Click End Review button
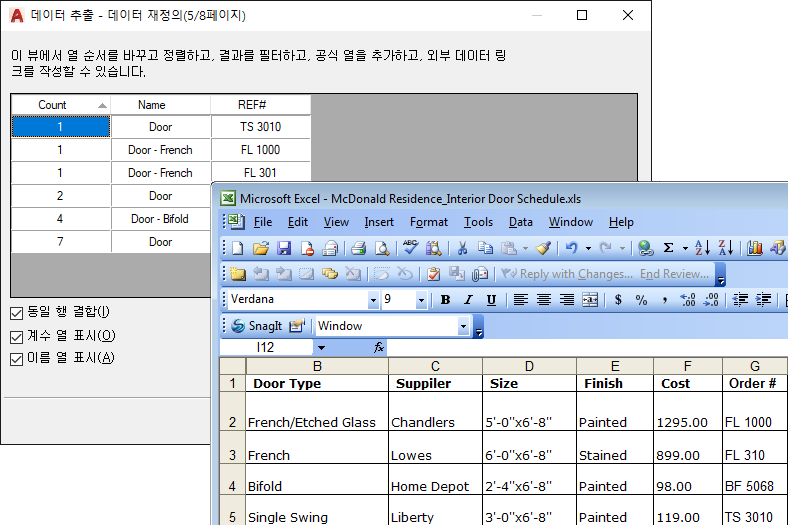Viewport: 788px width, 525px height. pyautogui.click(x=674, y=274)
